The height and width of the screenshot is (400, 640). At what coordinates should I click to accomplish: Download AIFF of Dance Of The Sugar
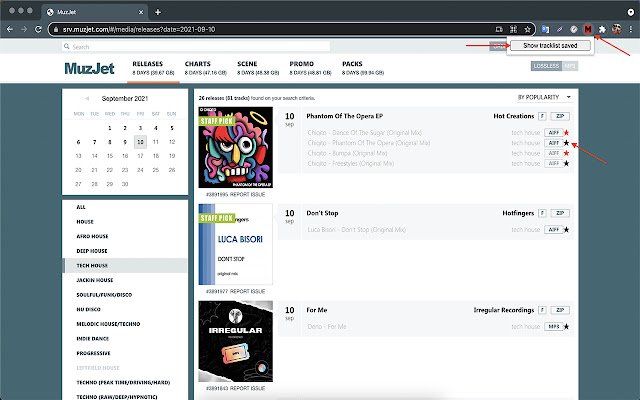[x=553, y=133]
